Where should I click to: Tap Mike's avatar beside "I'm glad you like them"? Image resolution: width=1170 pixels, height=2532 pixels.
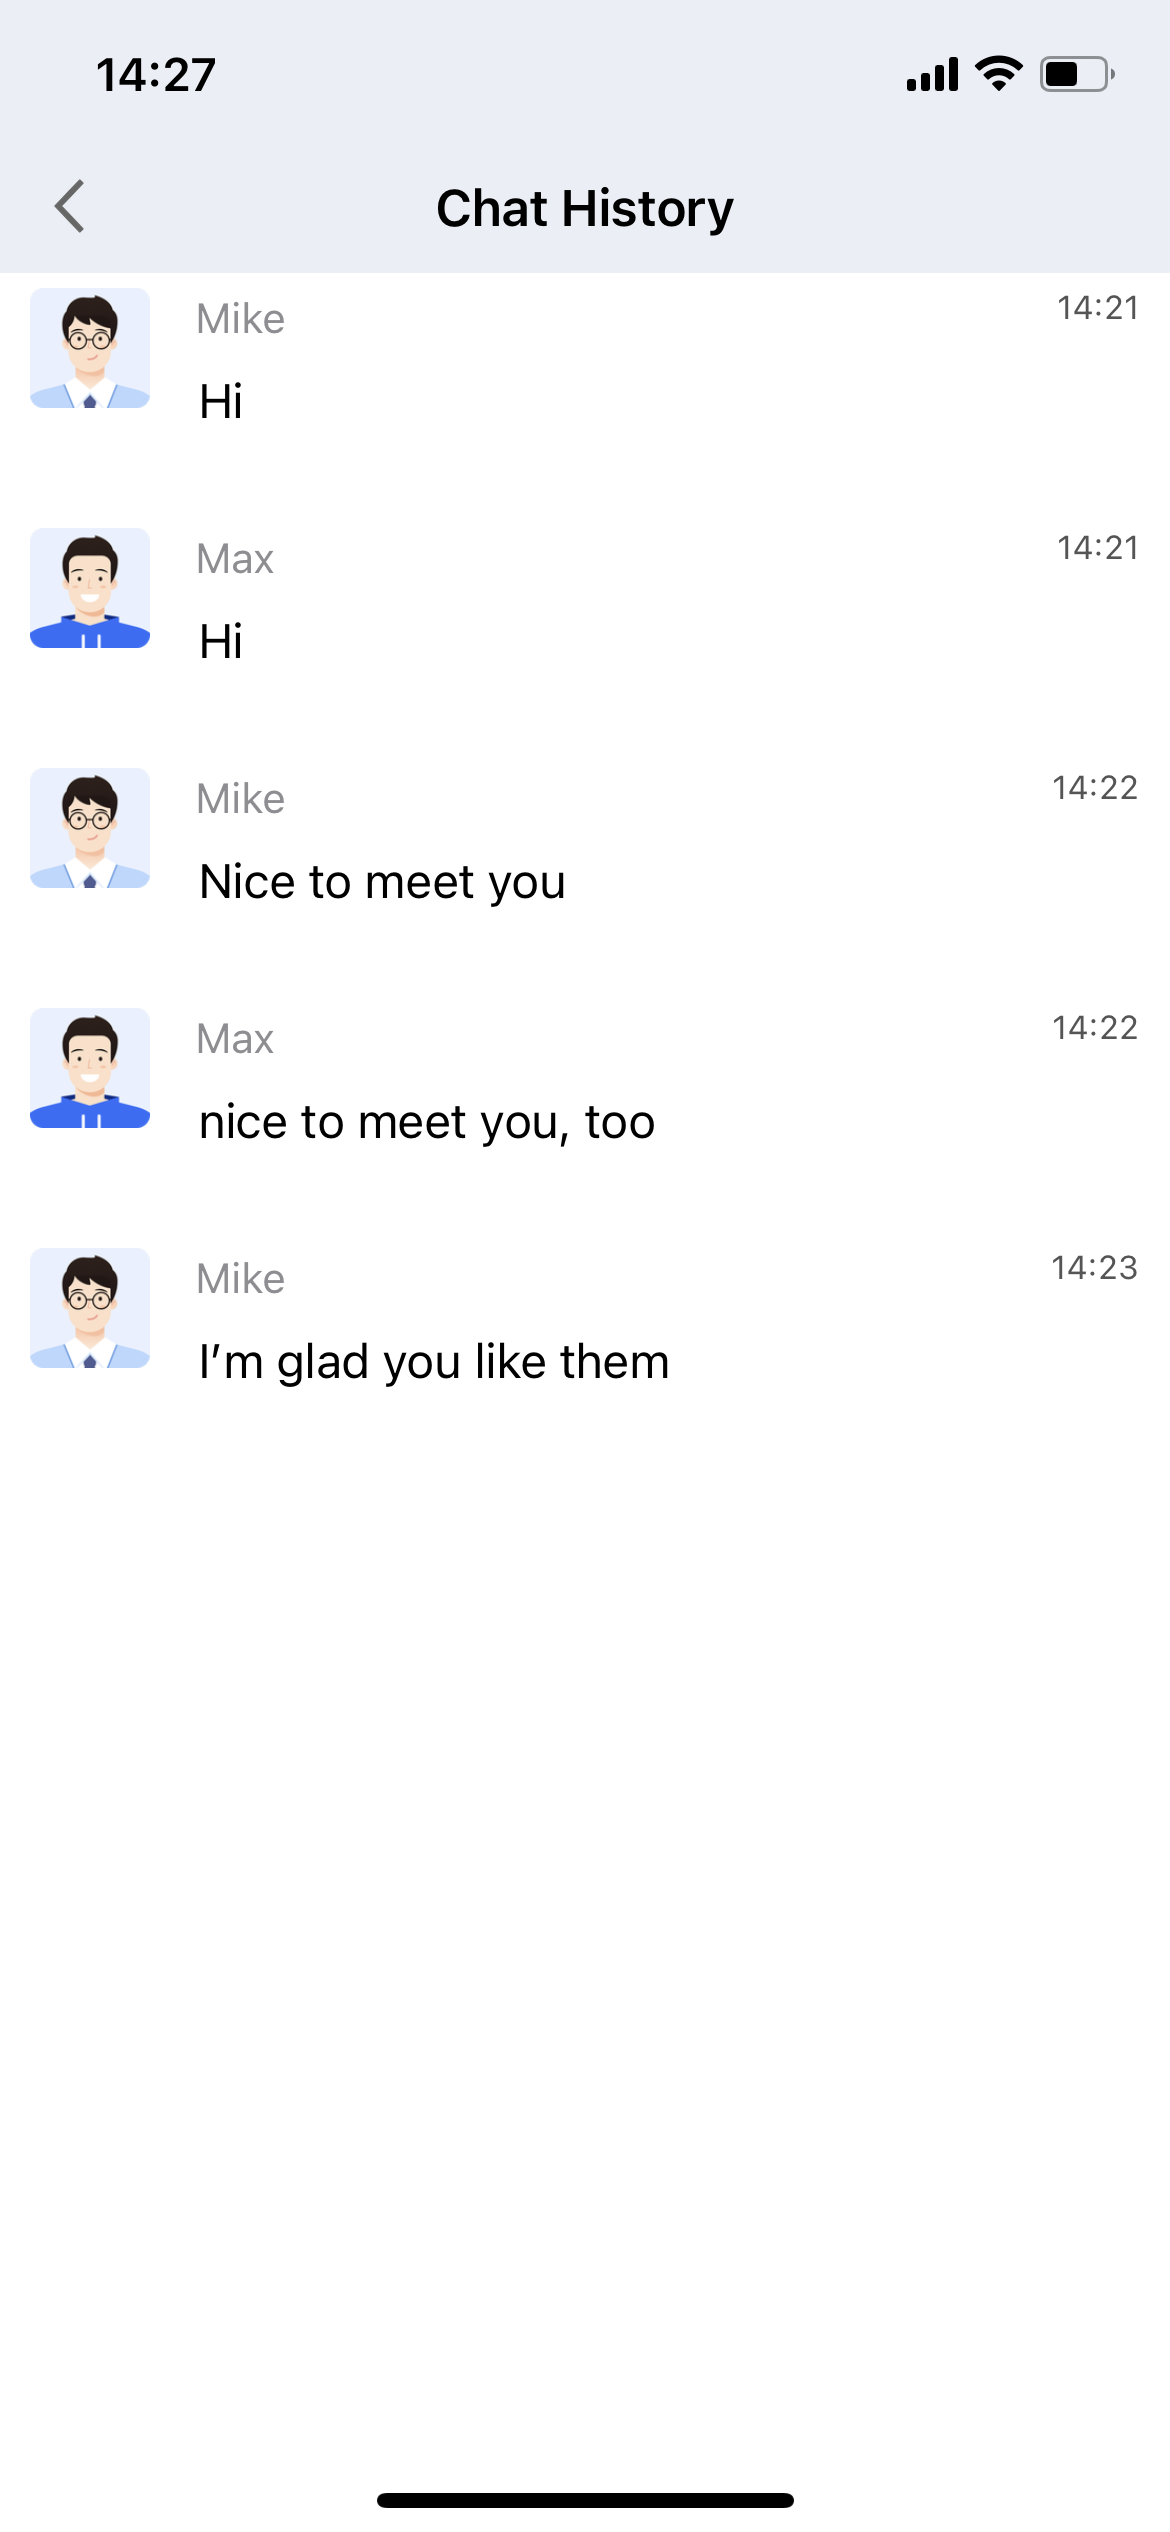point(90,1308)
